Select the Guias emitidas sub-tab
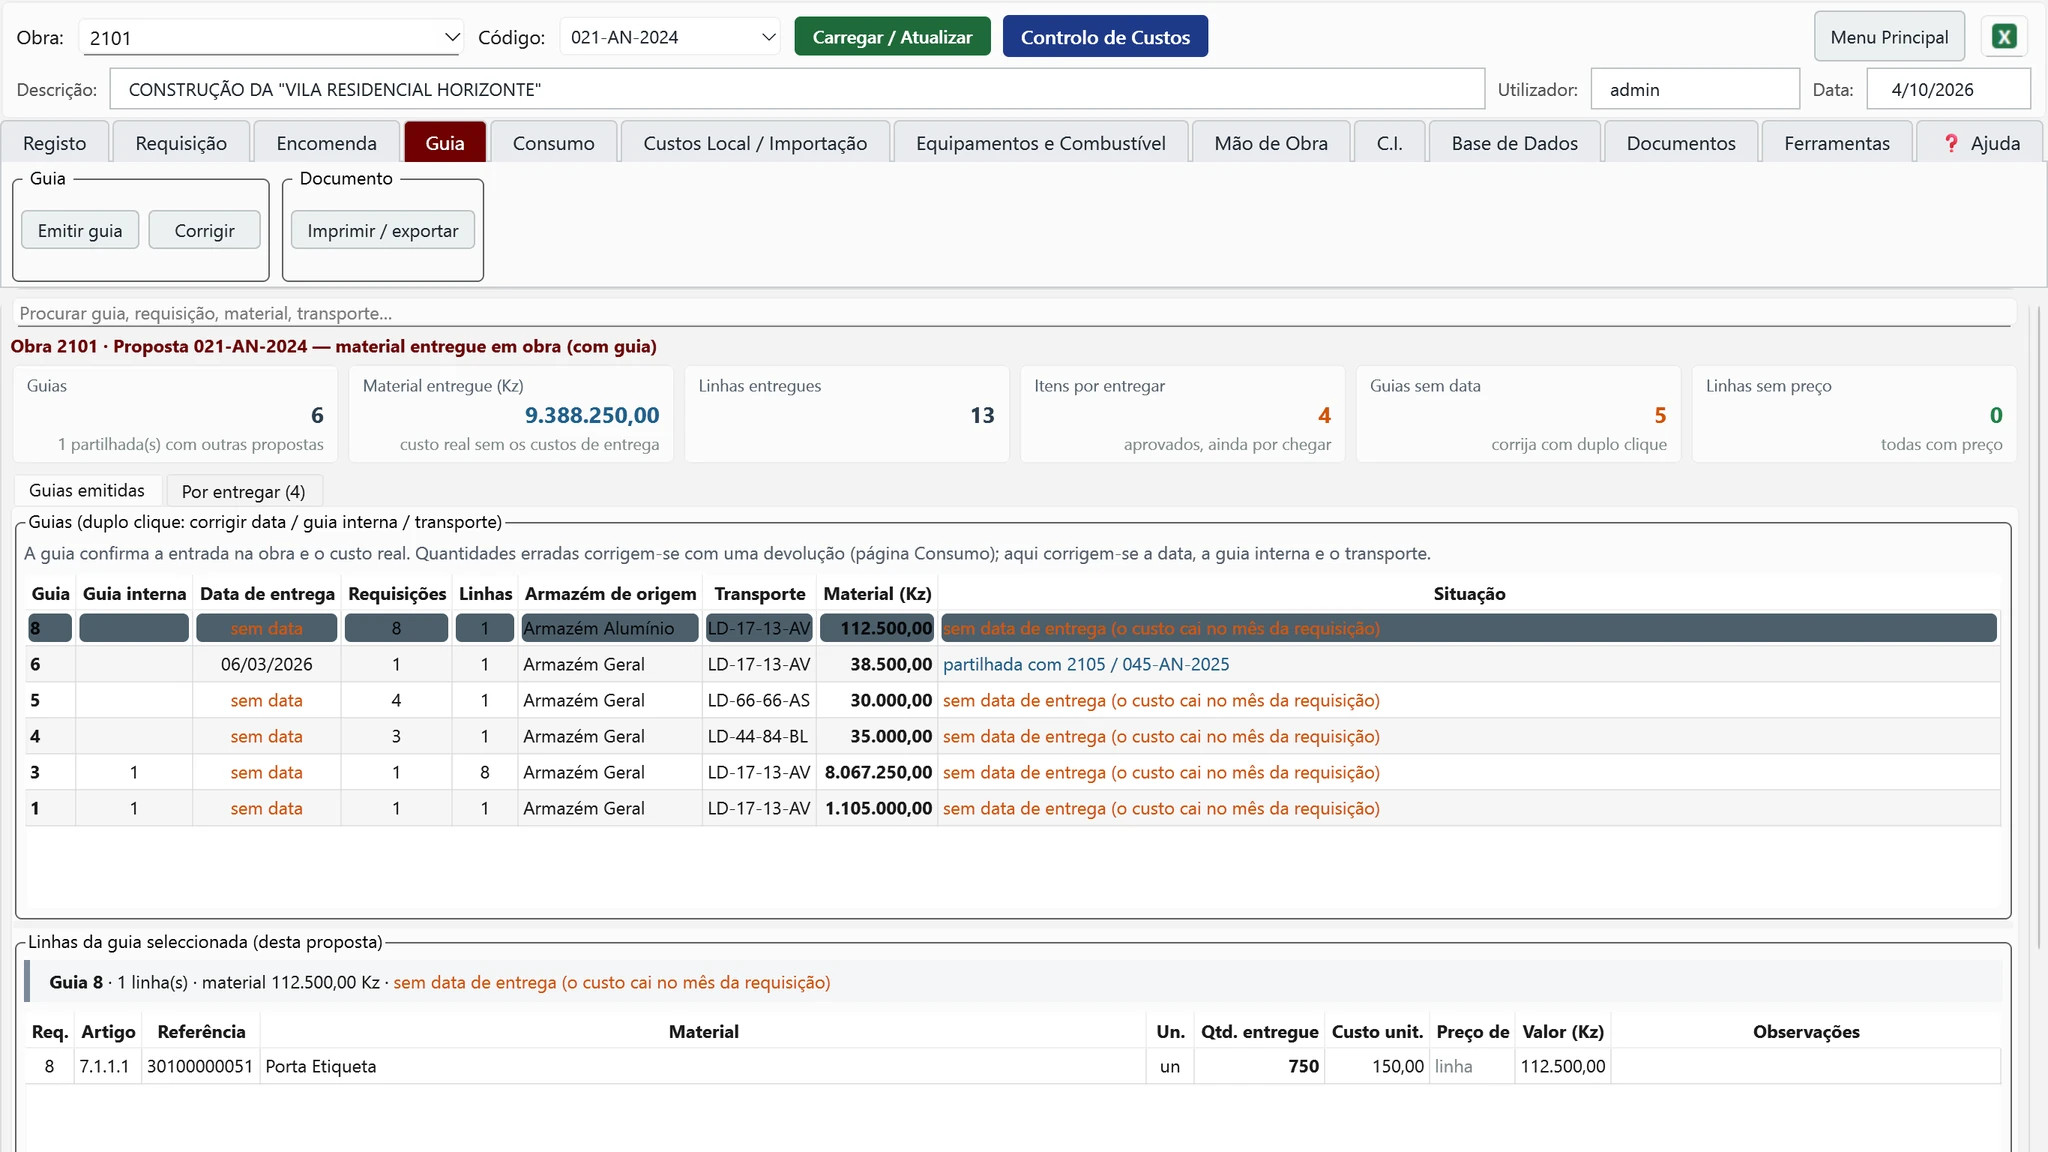 click(87, 490)
